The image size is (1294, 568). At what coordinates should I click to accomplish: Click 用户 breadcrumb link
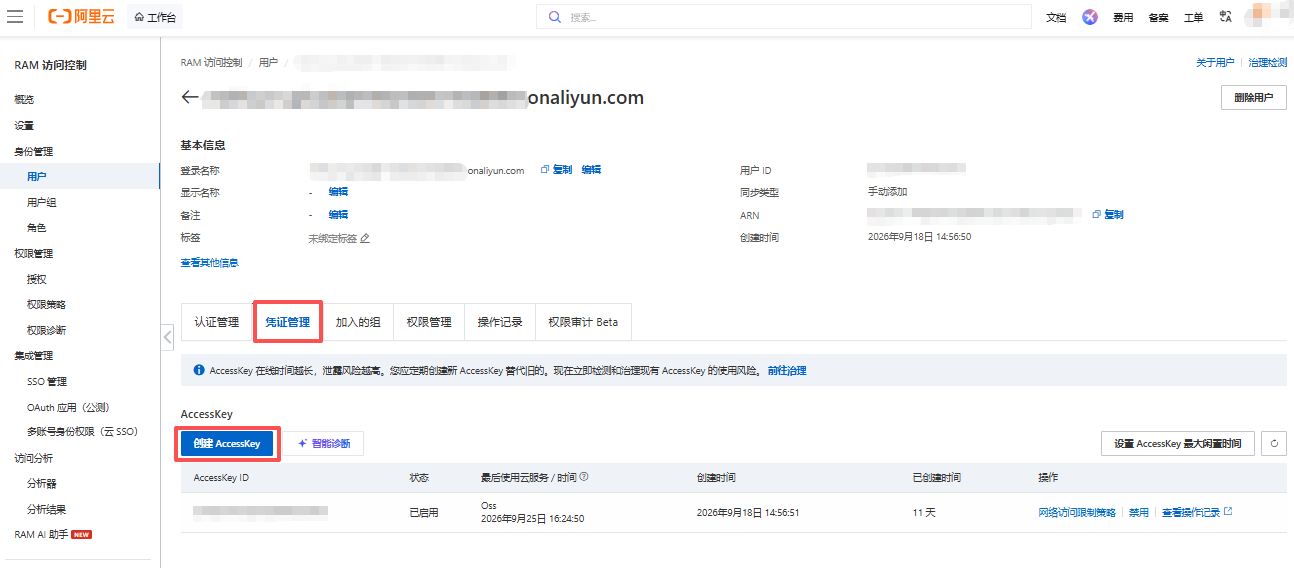268,62
